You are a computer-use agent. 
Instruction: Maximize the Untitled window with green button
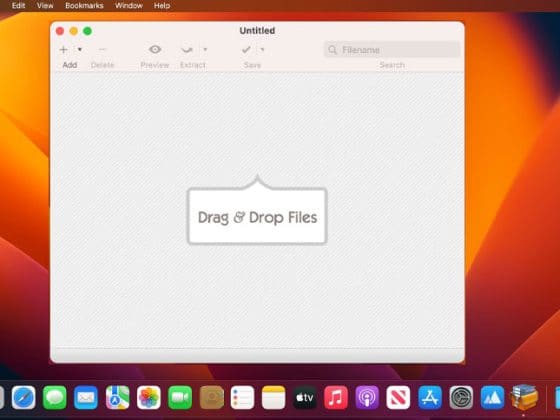tap(88, 31)
